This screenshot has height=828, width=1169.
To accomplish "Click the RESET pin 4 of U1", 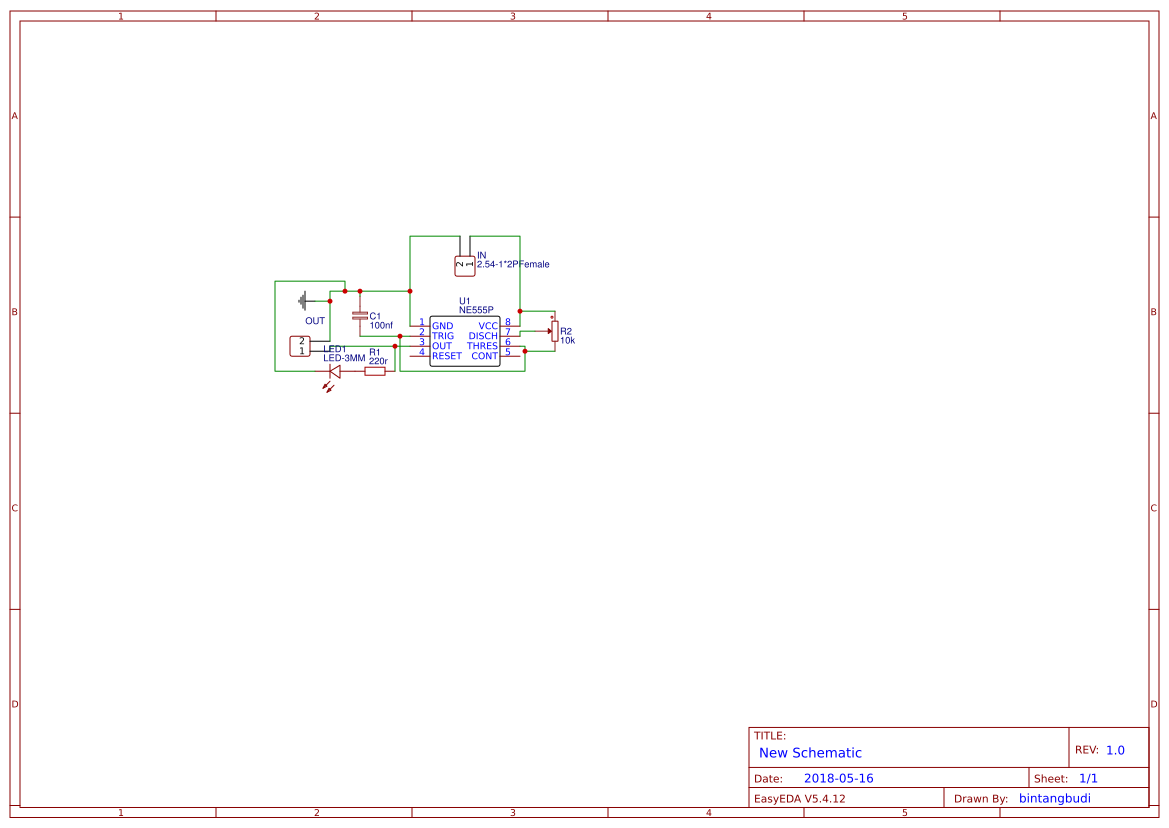I will pyautogui.click(x=419, y=355).
